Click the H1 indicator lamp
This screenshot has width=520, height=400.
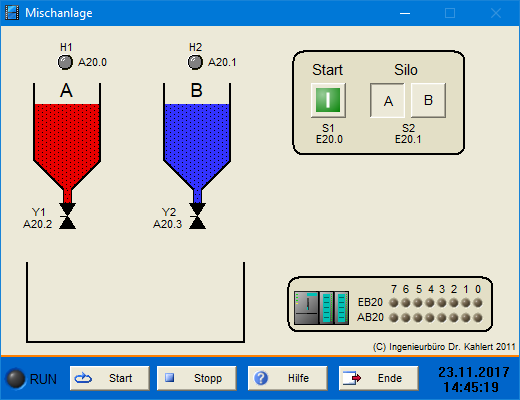[65, 62]
